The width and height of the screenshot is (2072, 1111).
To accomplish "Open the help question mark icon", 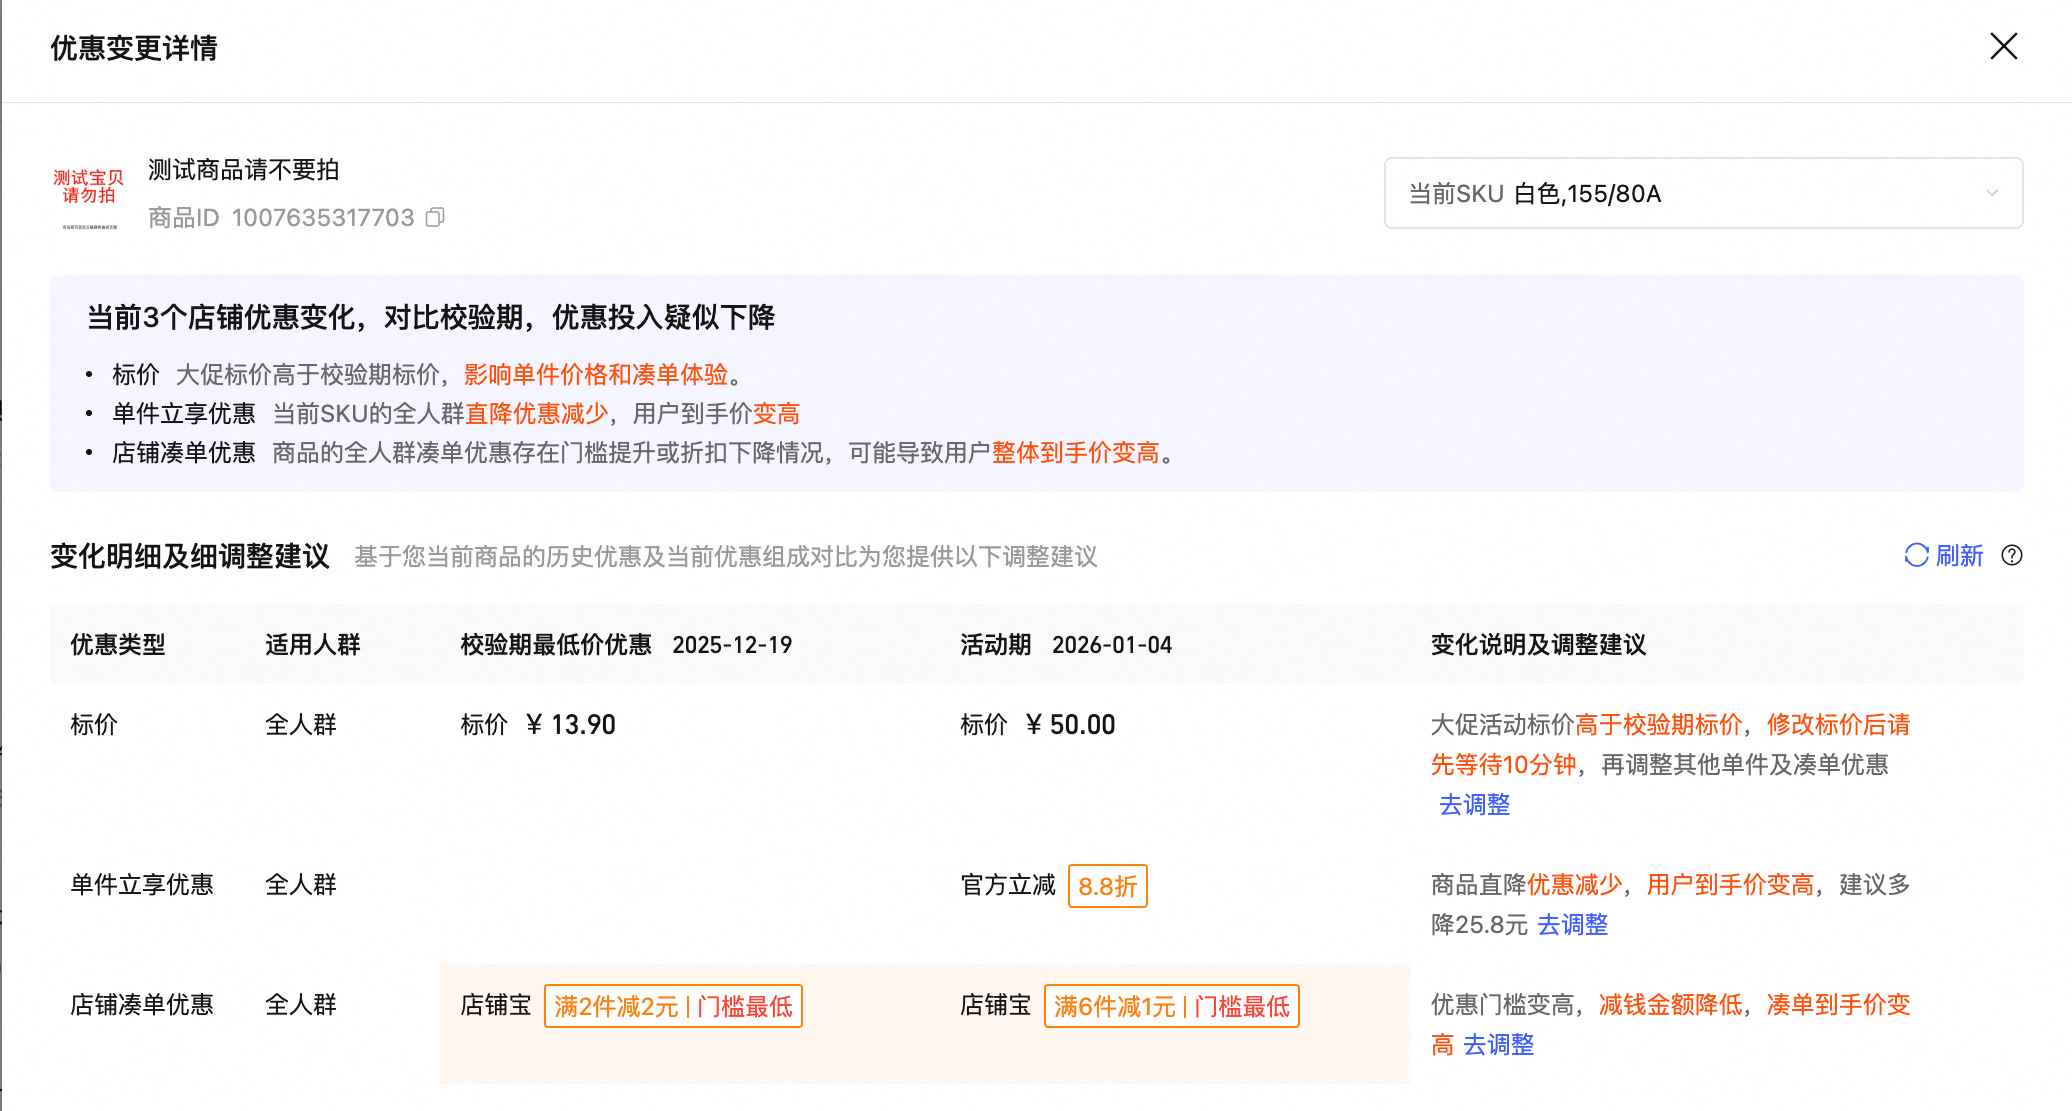I will [x=2012, y=555].
